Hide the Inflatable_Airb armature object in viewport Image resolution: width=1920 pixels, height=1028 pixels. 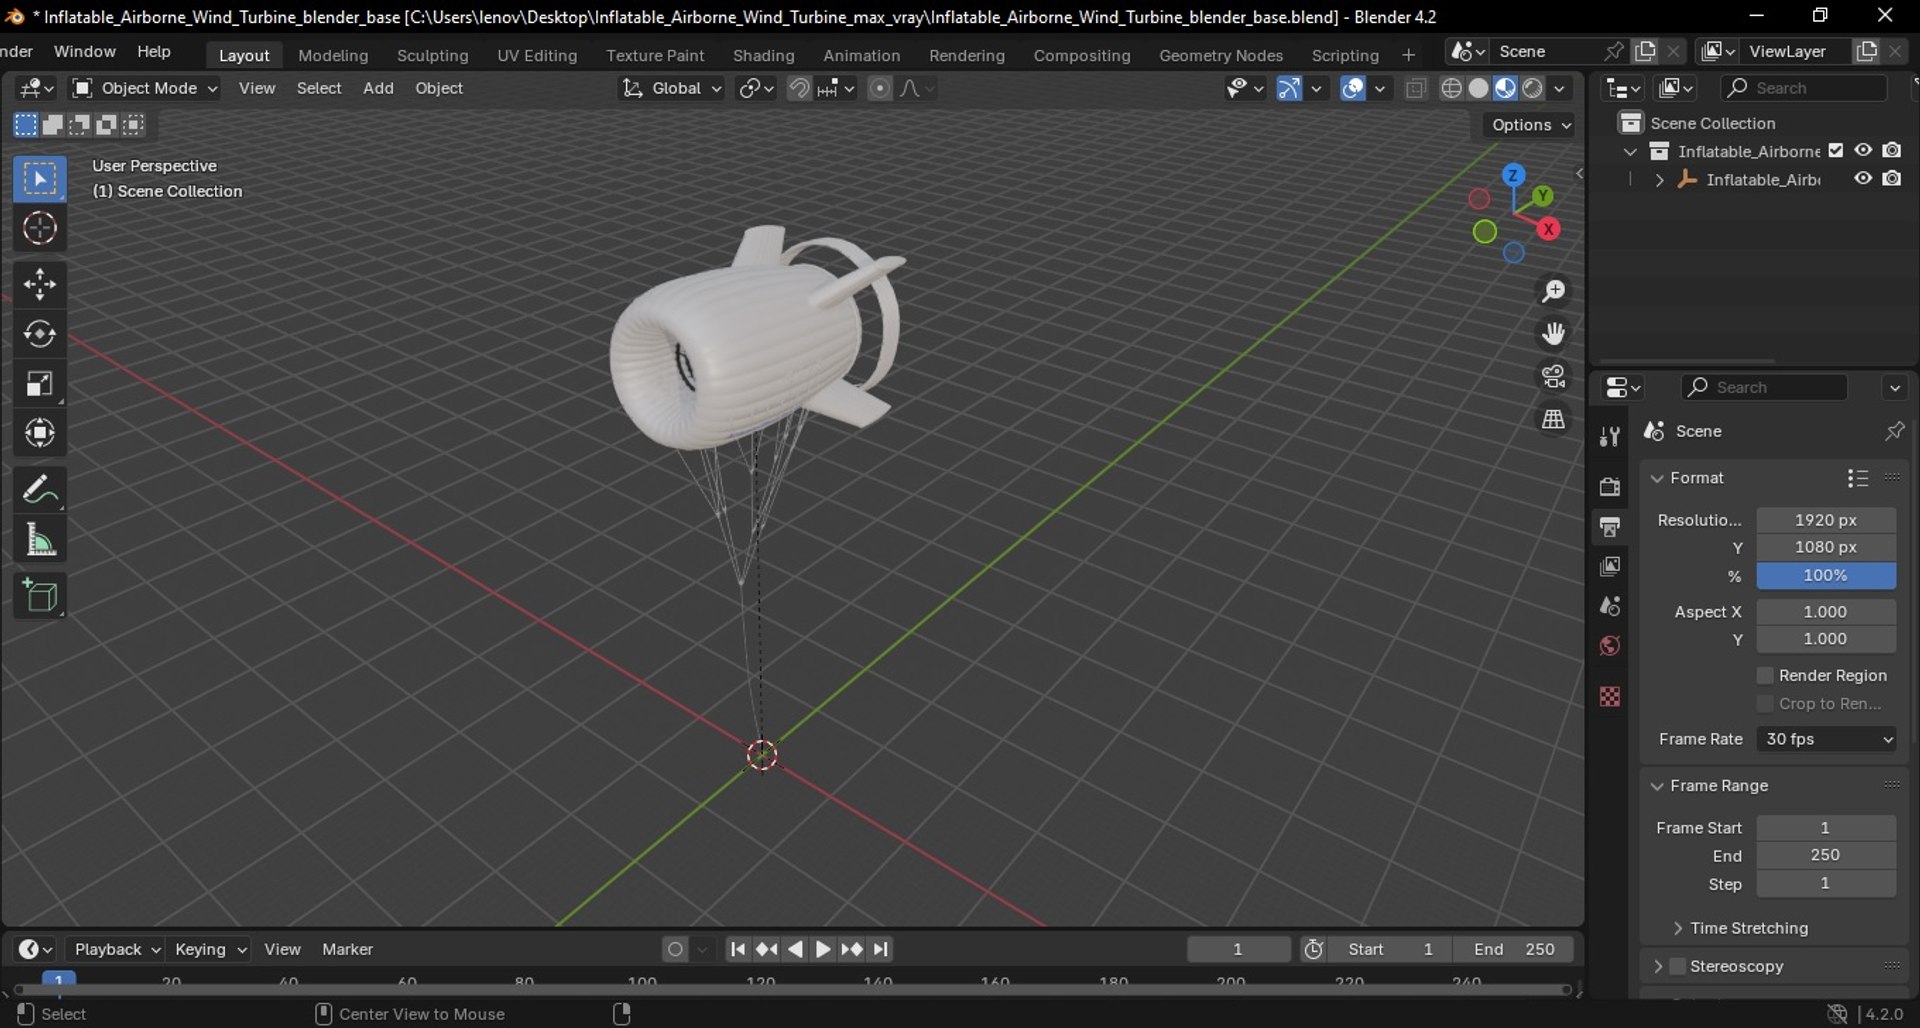[x=1863, y=179]
